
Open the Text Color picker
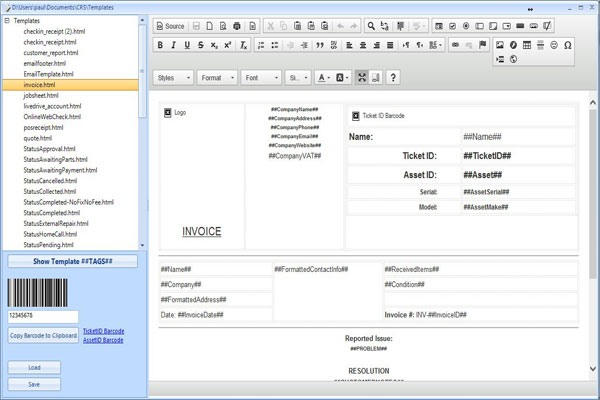[324, 78]
